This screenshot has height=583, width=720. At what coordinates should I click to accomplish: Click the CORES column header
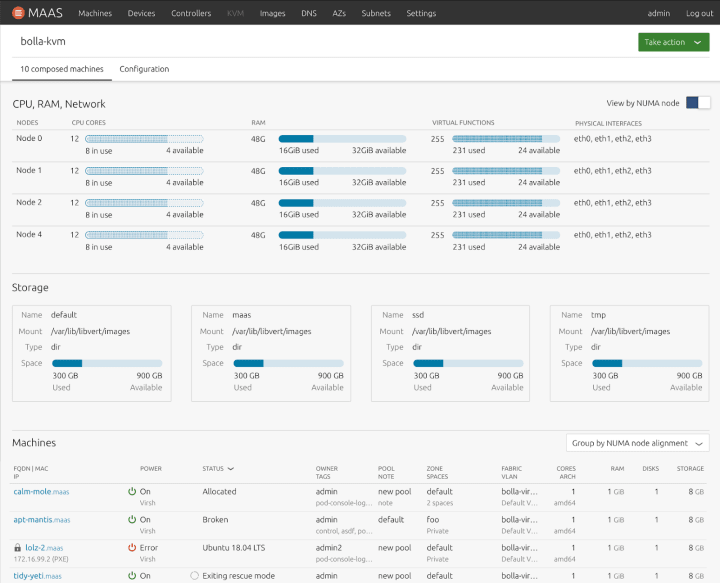566,469
